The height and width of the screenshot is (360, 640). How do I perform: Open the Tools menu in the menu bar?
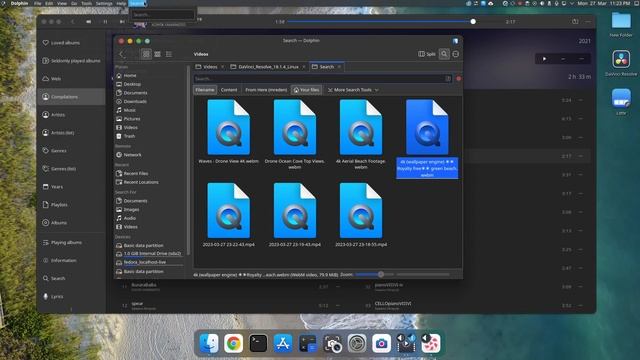tap(86, 3)
